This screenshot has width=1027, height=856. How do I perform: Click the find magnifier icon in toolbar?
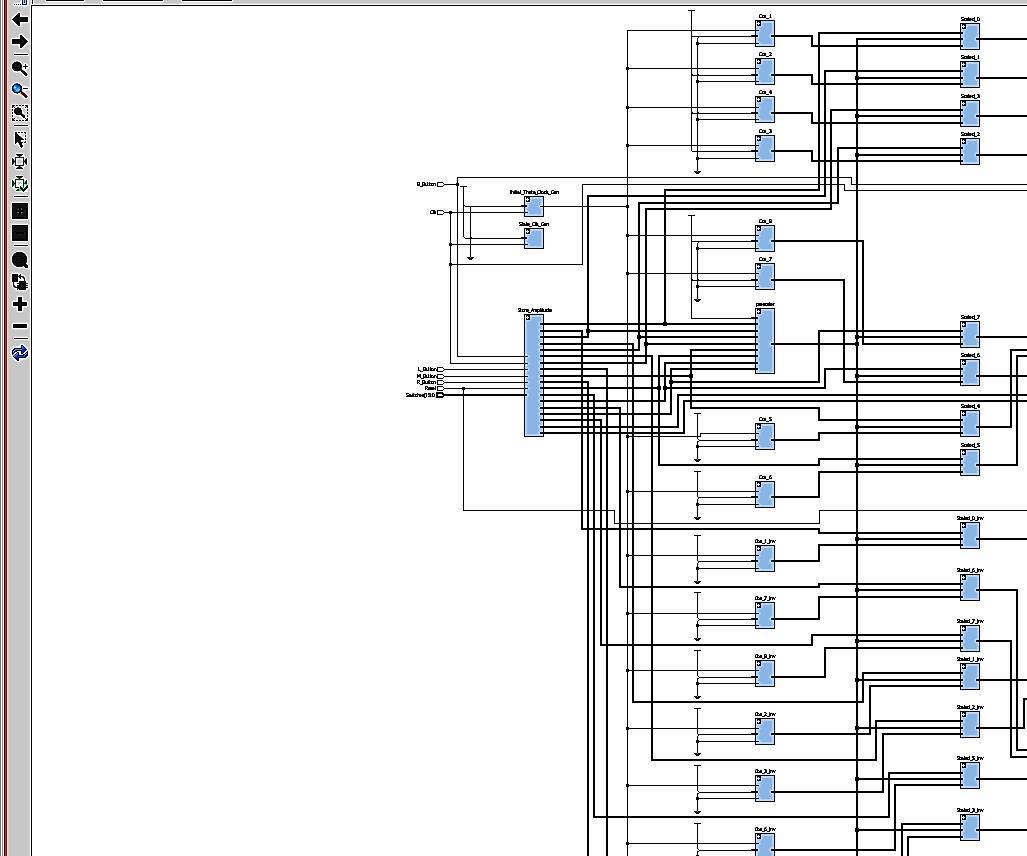[x=19, y=259]
